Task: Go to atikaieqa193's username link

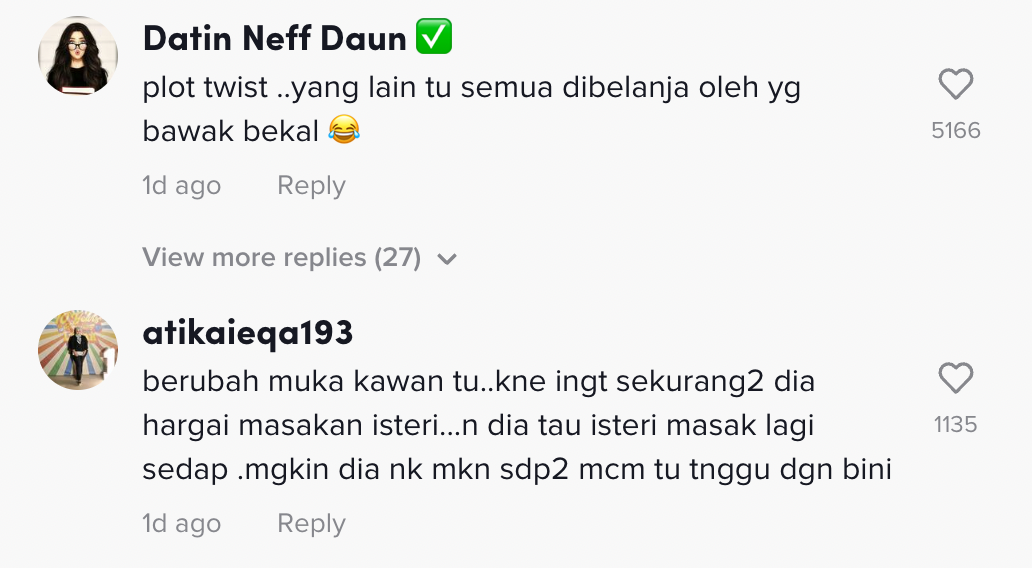Action: point(248,333)
